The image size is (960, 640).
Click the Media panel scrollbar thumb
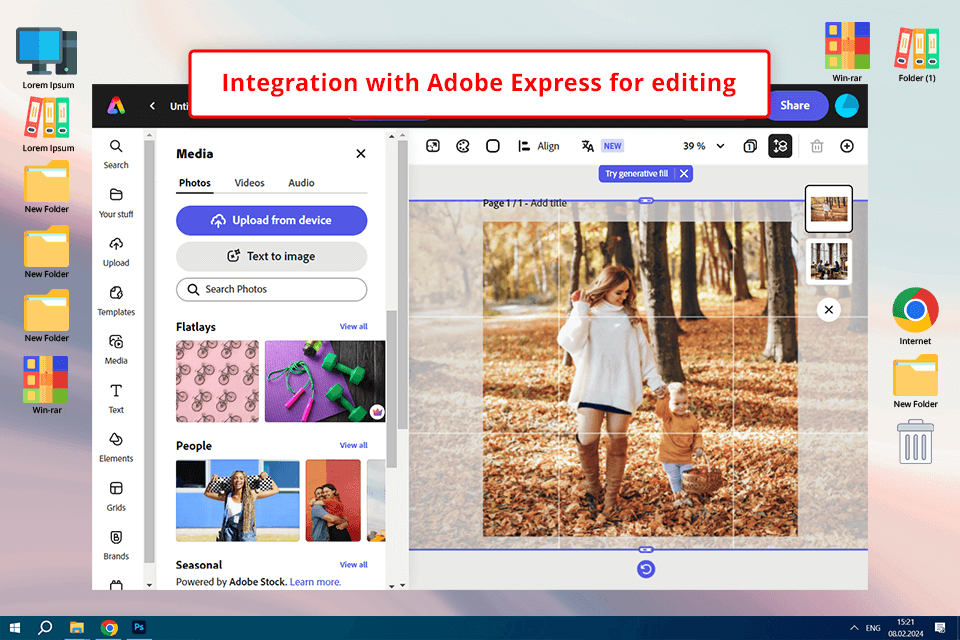pyautogui.click(x=391, y=389)
